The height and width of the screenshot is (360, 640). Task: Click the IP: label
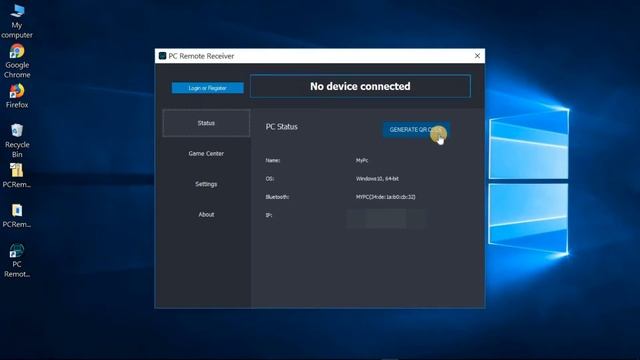(269, 215)
